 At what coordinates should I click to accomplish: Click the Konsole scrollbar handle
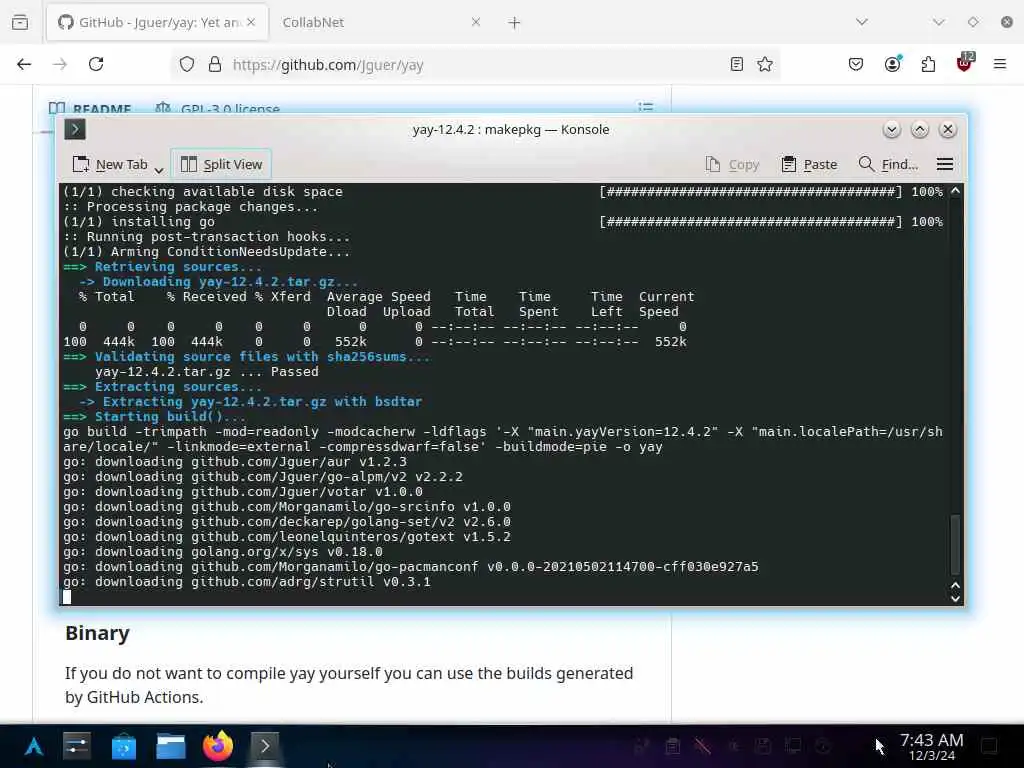click(x=955, y=545)
